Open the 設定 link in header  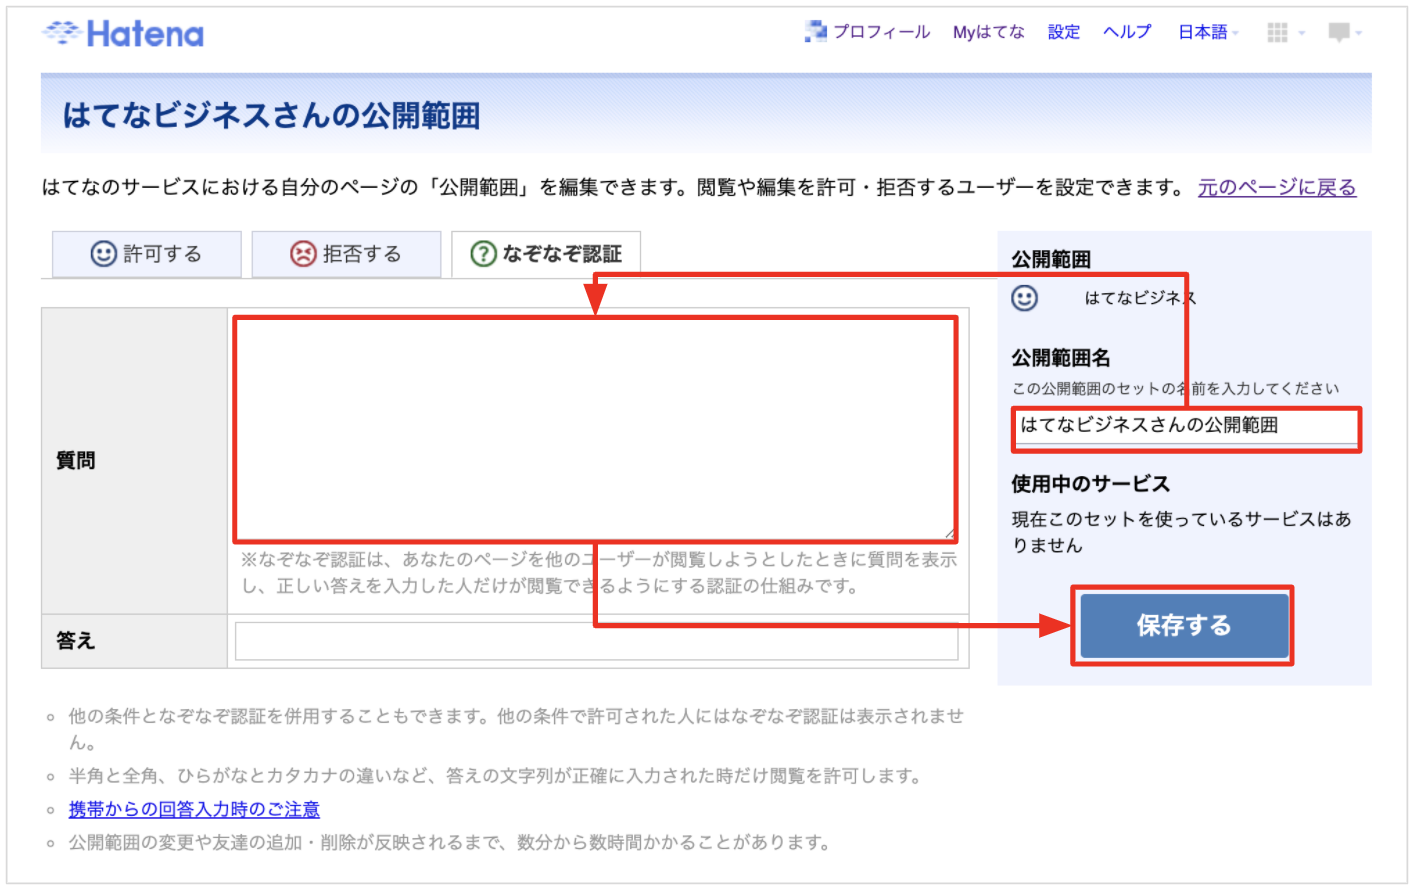click(x=1064, y=32)
